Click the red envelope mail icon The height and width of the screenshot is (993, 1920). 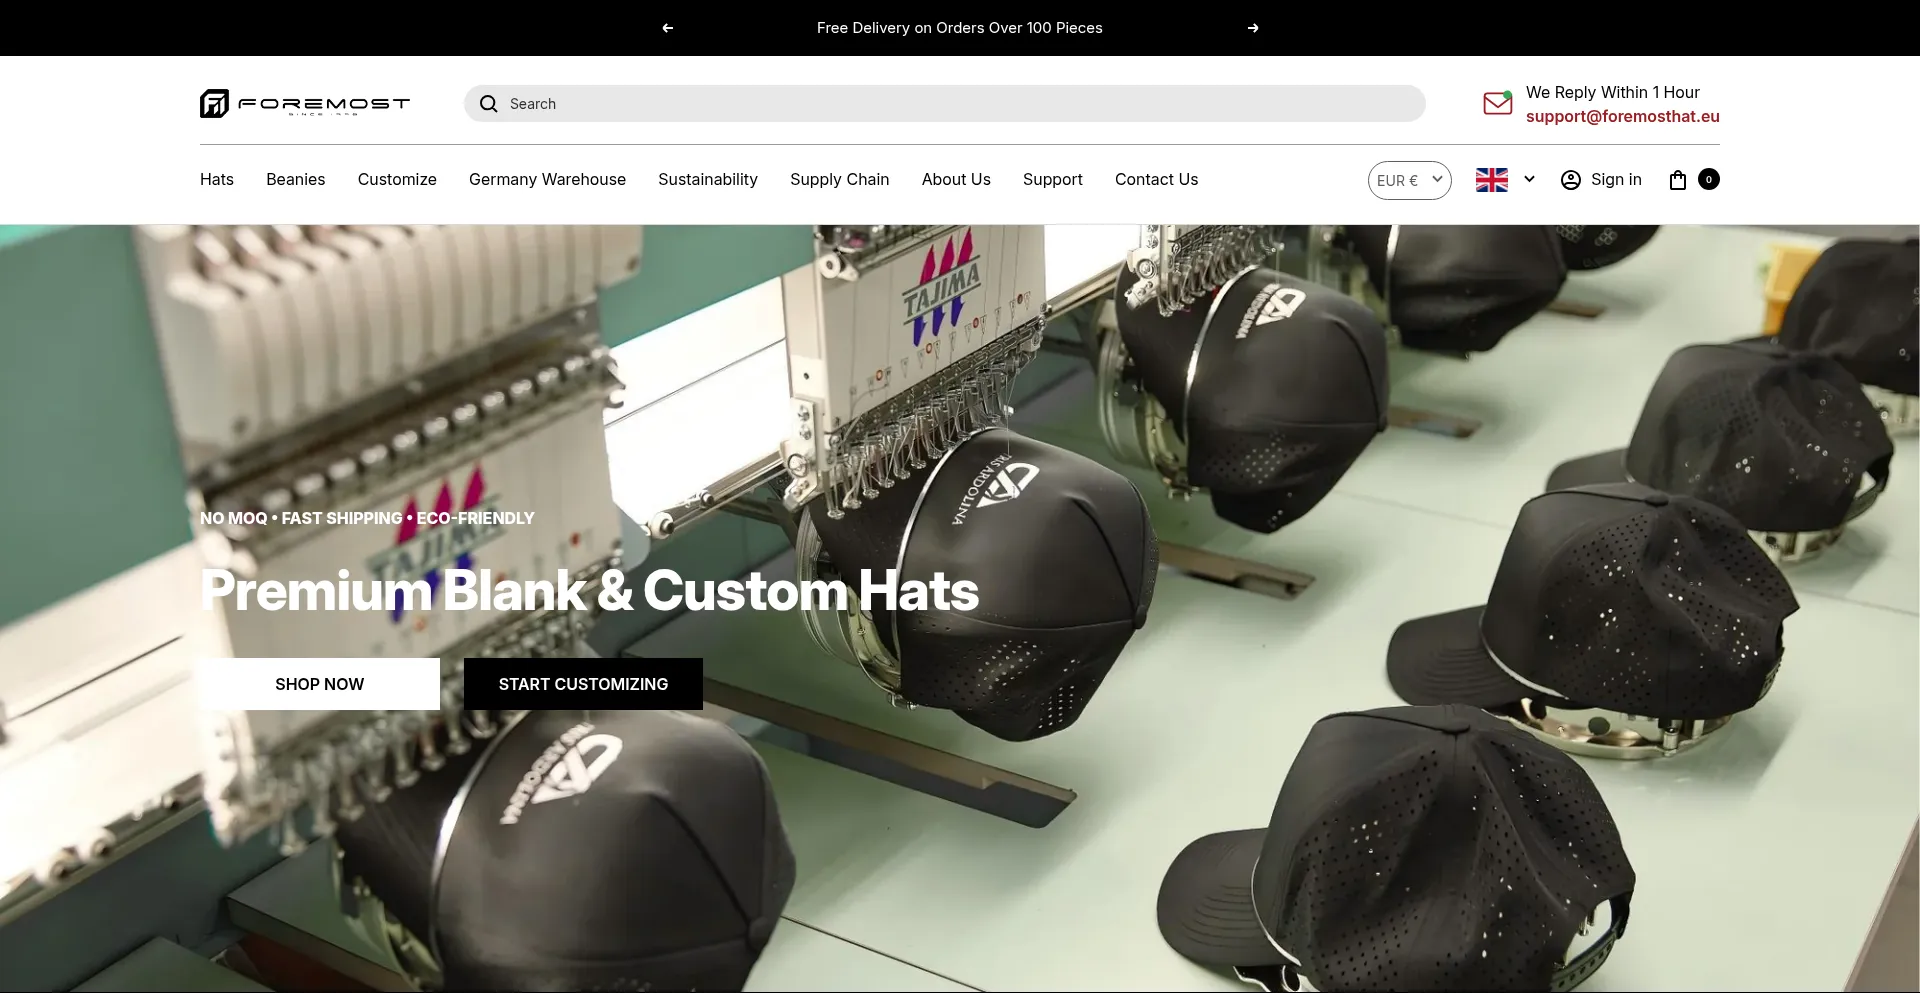tap(1498, 103)
